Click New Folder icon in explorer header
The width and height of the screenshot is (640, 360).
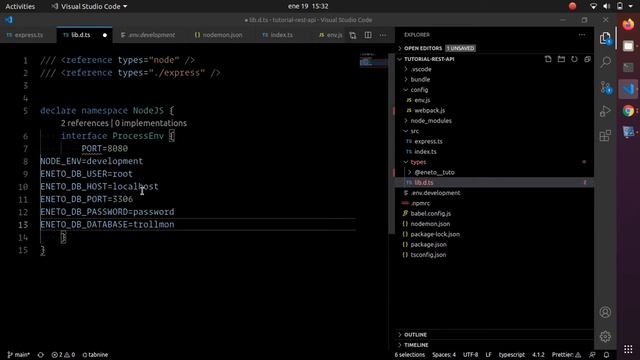(x=561, y=59)
